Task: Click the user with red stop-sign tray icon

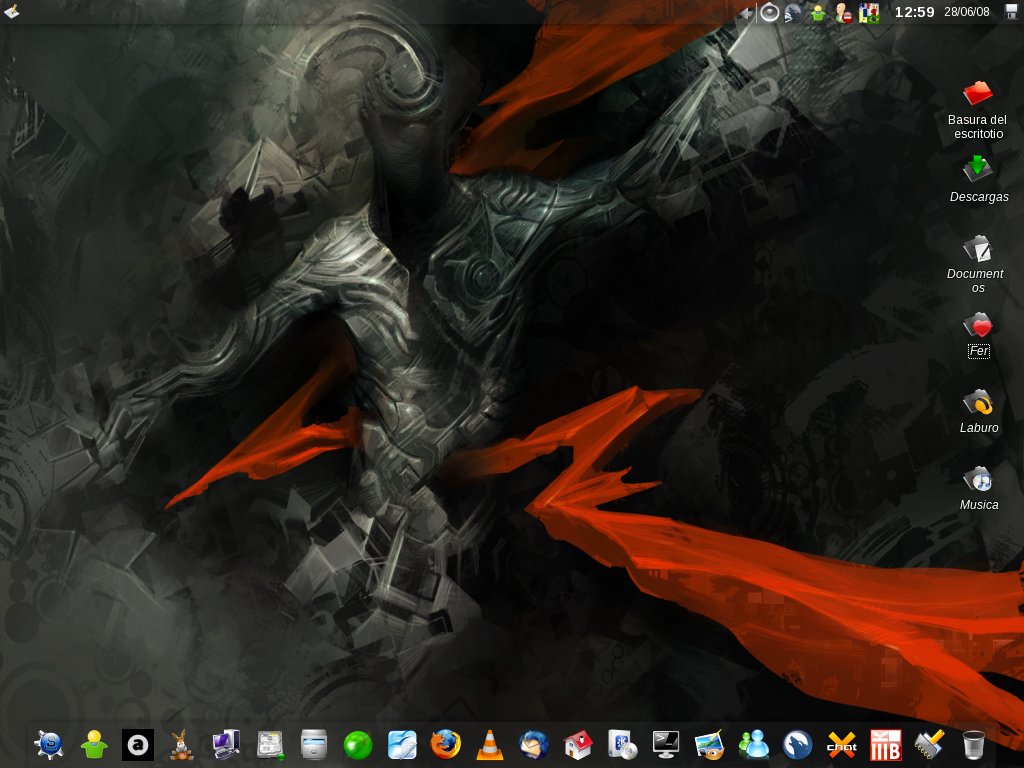Action: (x=843, y=12)
